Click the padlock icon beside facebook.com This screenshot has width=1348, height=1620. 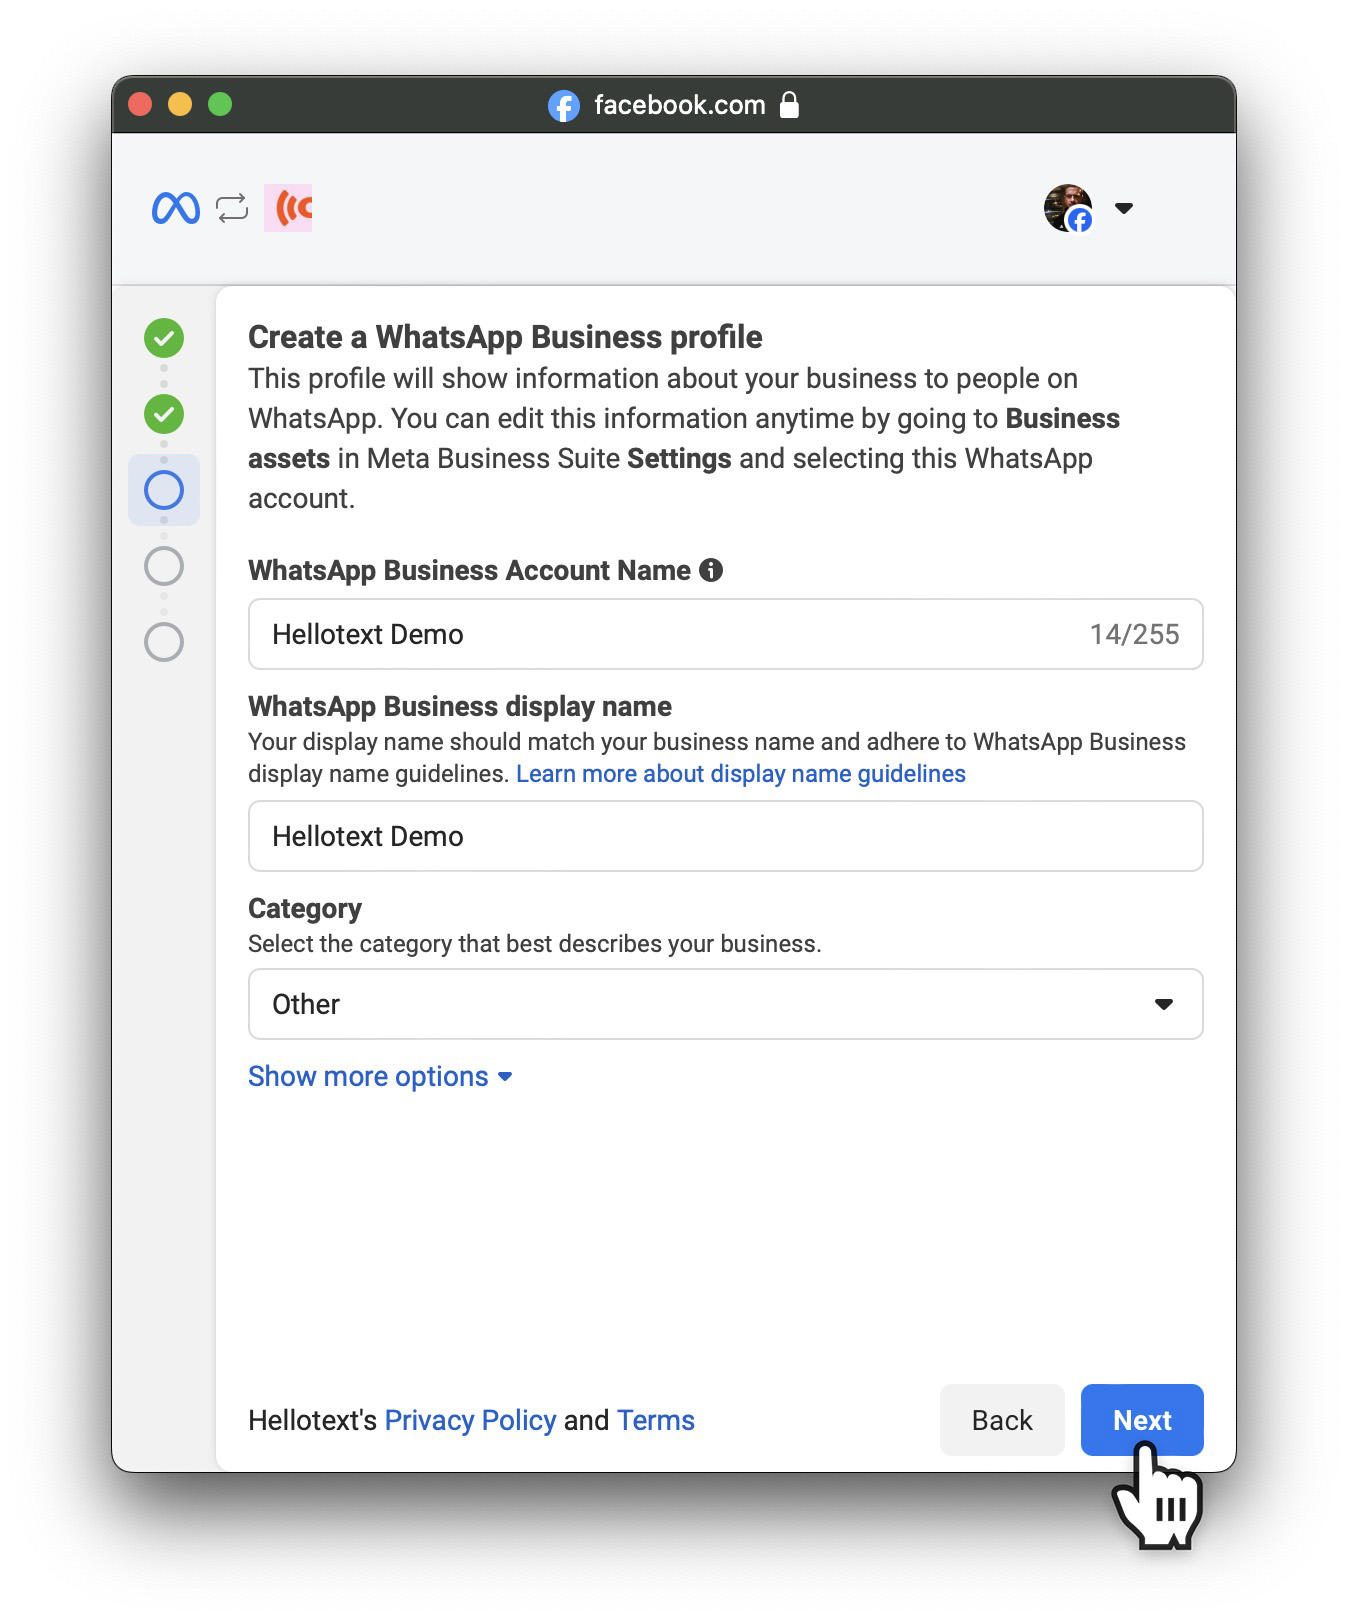pyautogui.click(x=789, y=104)
